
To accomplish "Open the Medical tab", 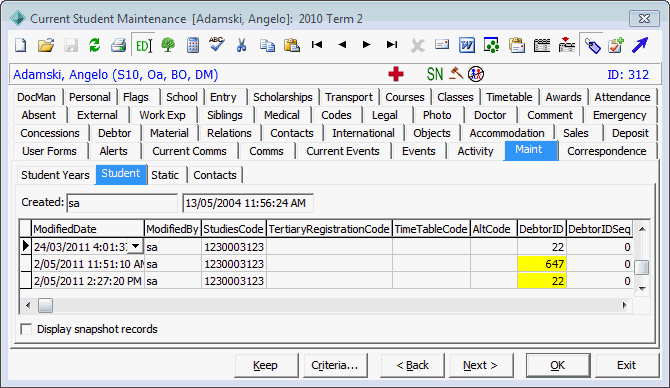I will 282,115.
